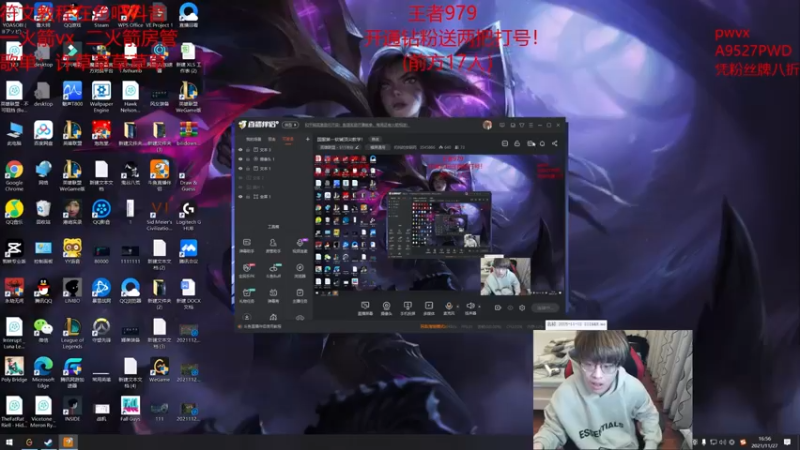Open the Logitech G HUB desktop shortcut
The width and height of the screenshot is (800, 450).
(188, 215)
